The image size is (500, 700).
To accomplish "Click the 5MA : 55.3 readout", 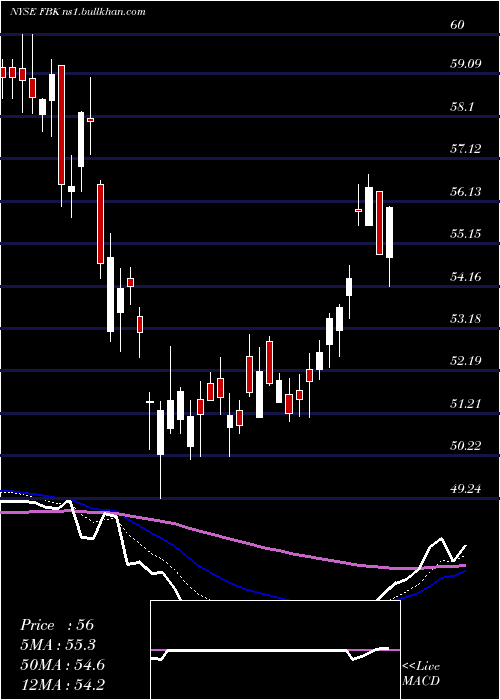I will click(58, 645).
